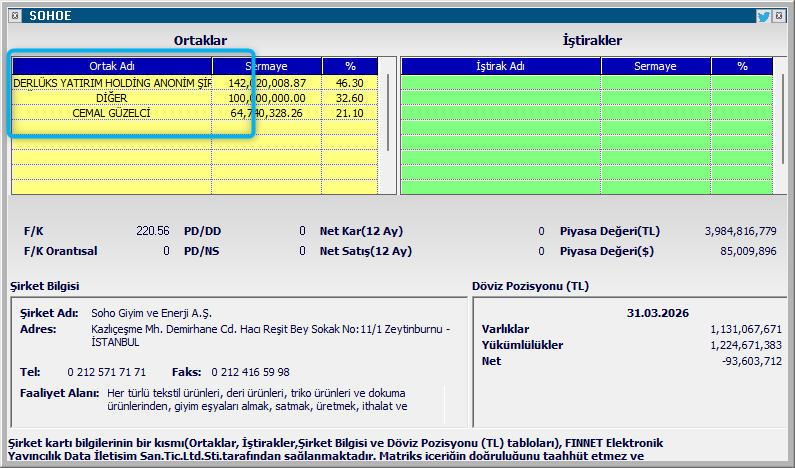The height and width of the screenshot is (468, 795).
Task: Click the Ortaklar table vertical scrollbar
Action: tap(388, 113)
